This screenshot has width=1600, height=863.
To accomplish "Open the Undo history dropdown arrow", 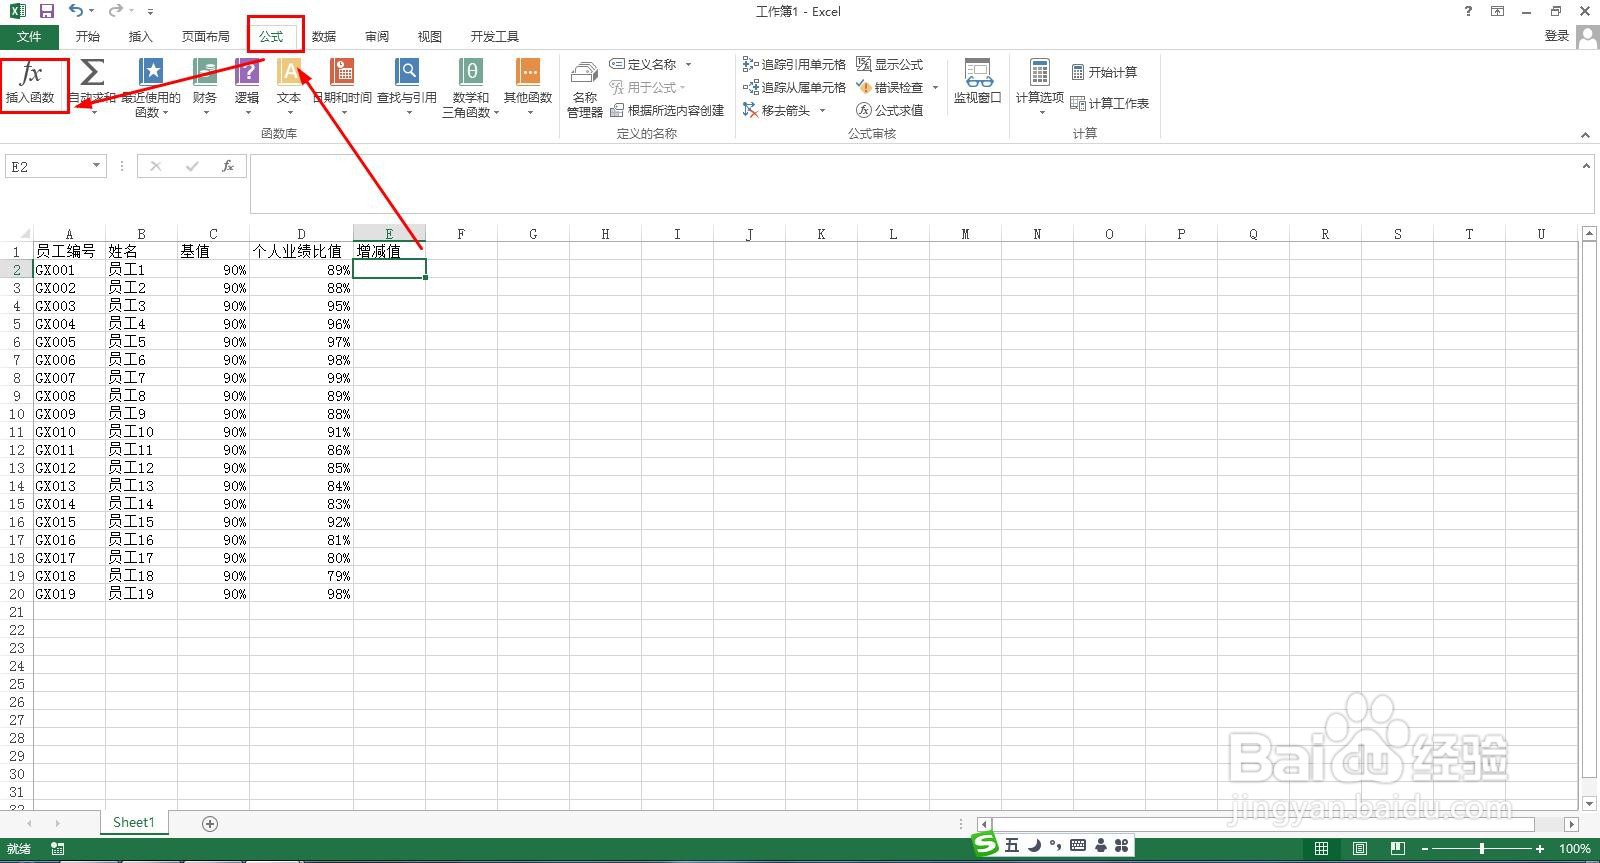I will coord(91,12).
